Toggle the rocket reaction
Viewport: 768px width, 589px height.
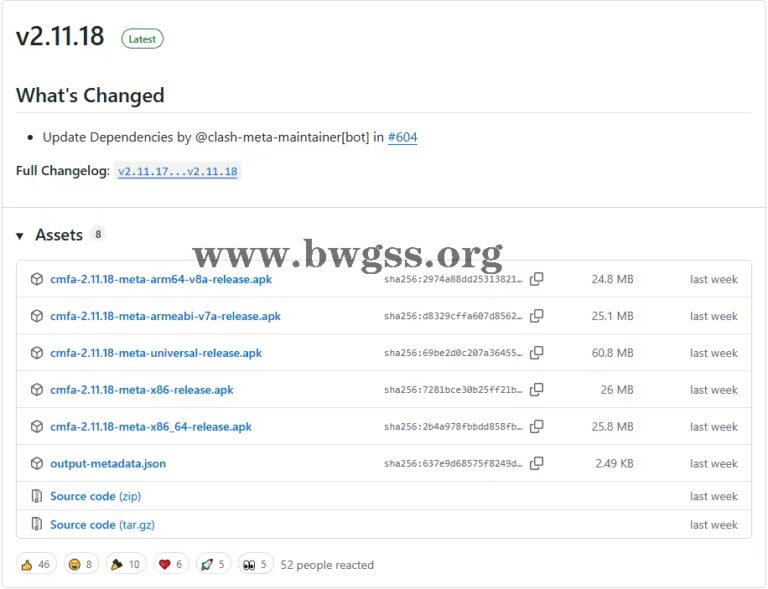point(213,565)
